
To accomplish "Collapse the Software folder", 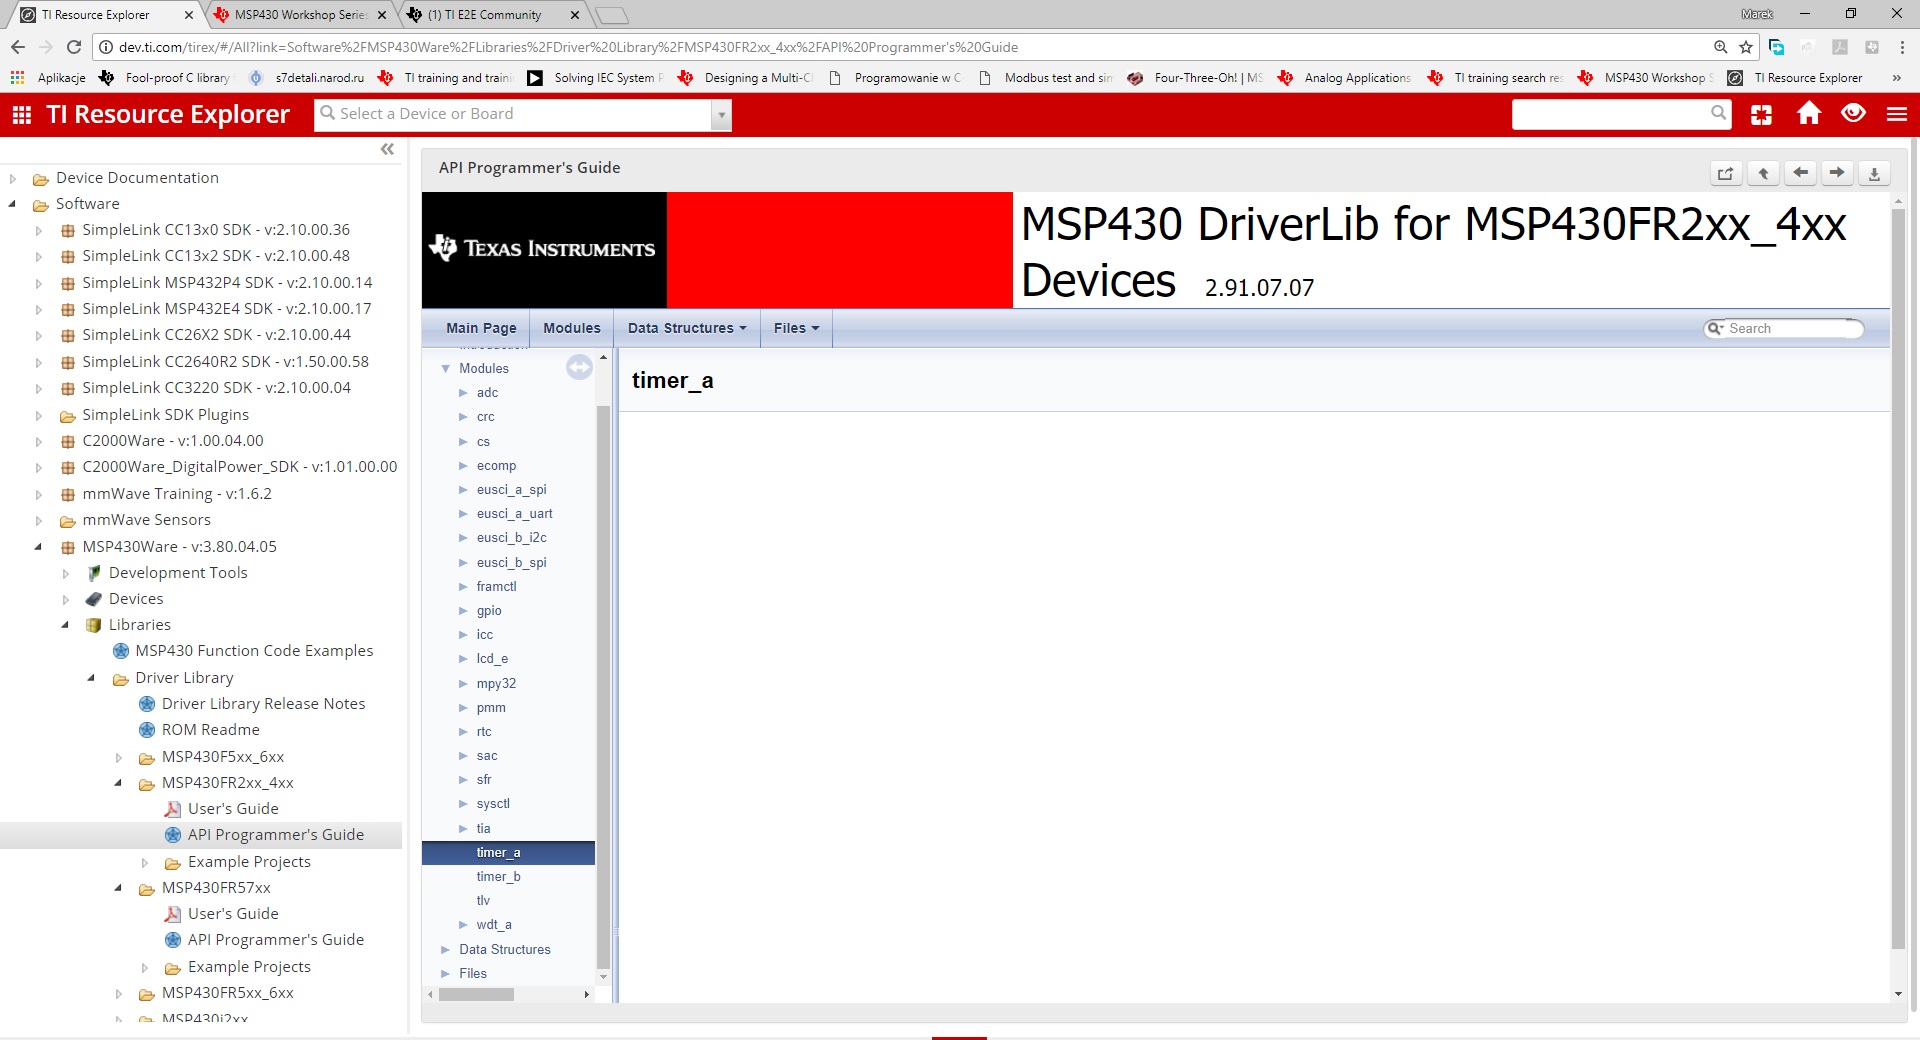I will pos(13,205).
